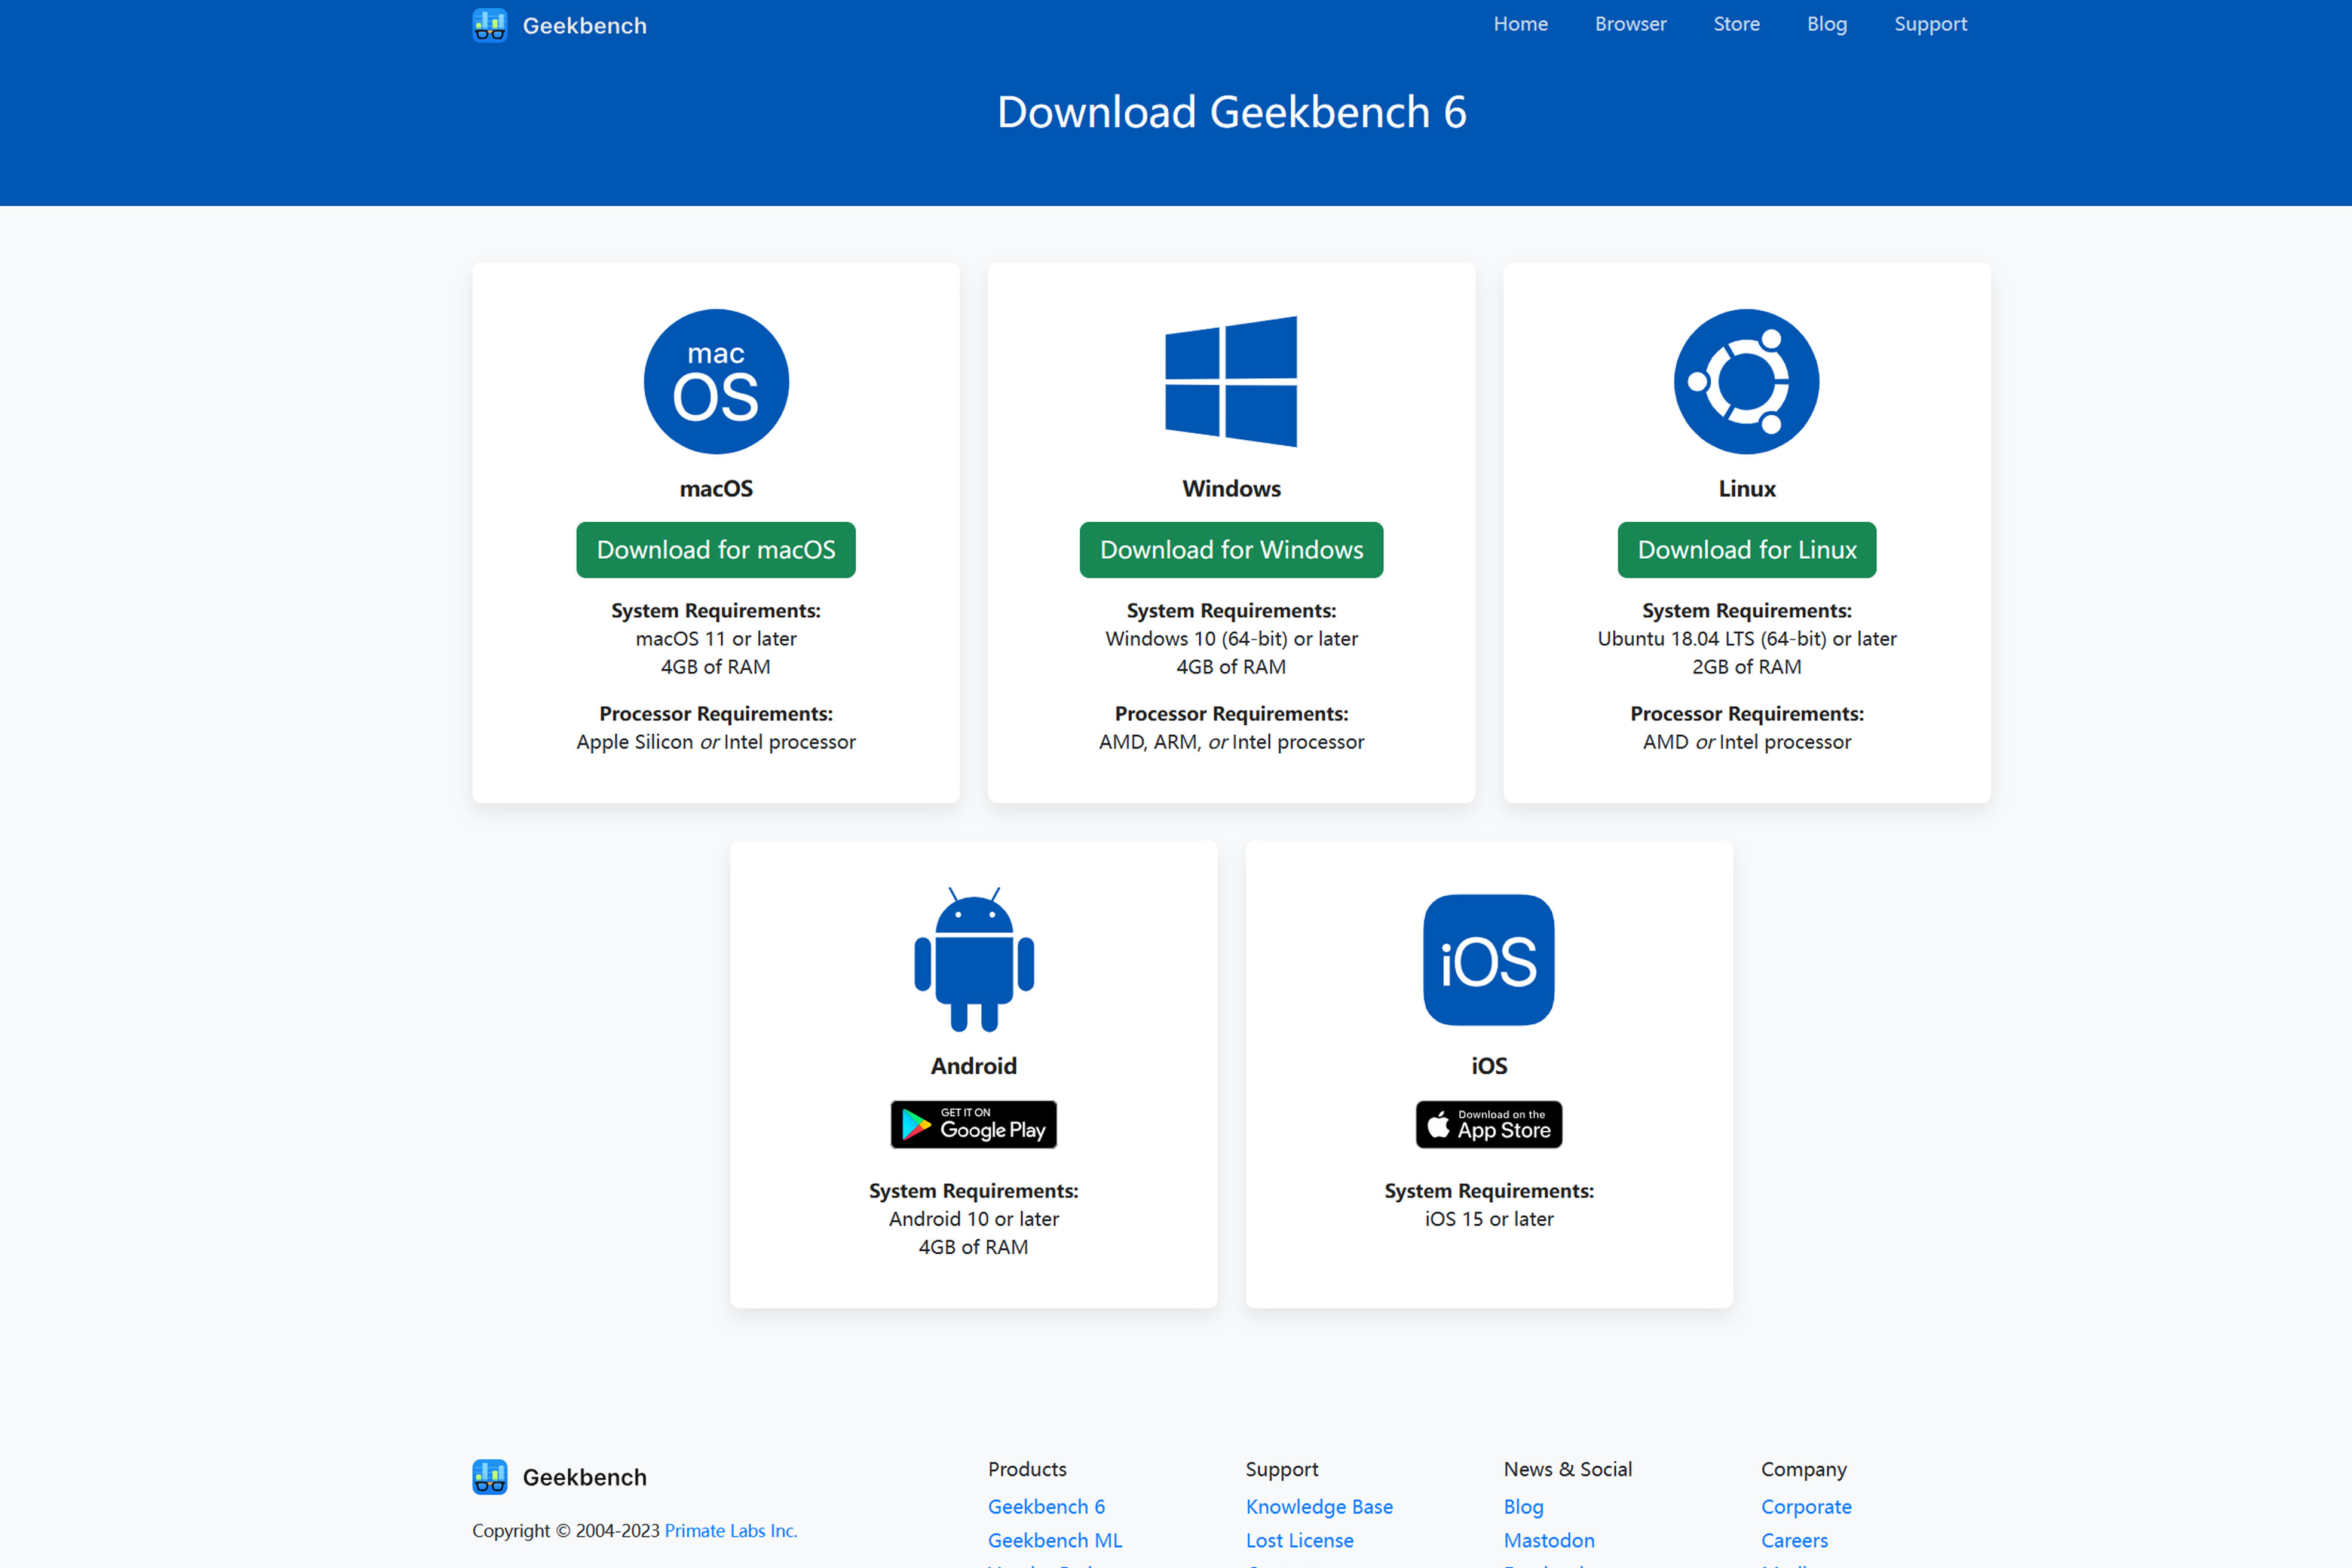Click 'Ubuntu 18.04 LTS (64-bit) or later' text
The width and height of the screenshot is (2352, 1568).
[1747, 639]
